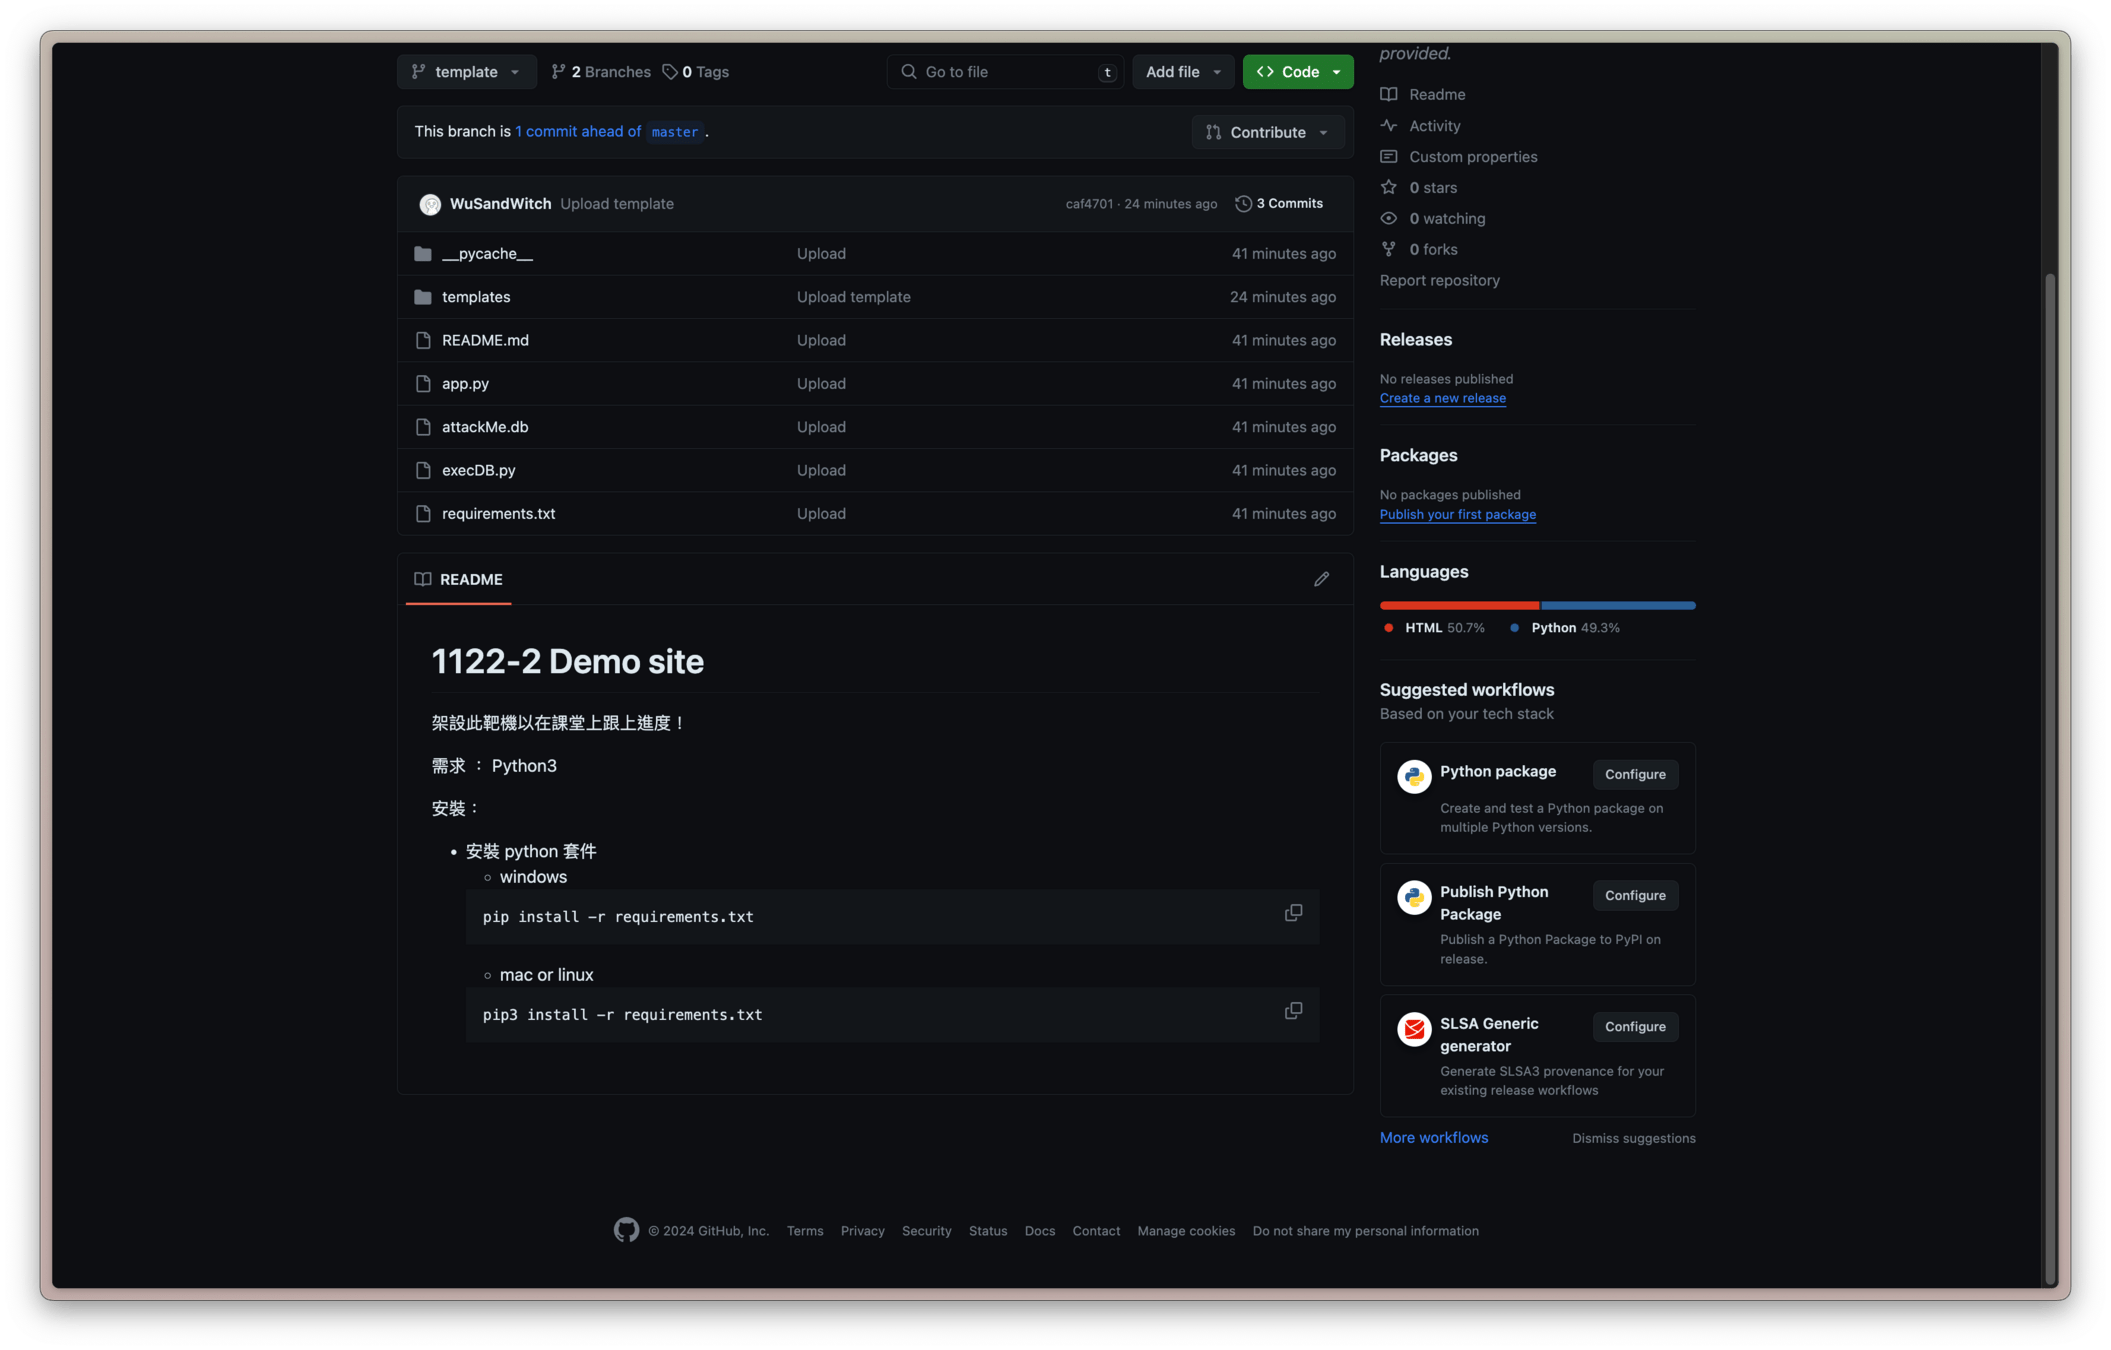The height and width of the screenshot is (1350, 2111).
Task: Select the README tab
Action: point(459,579)
